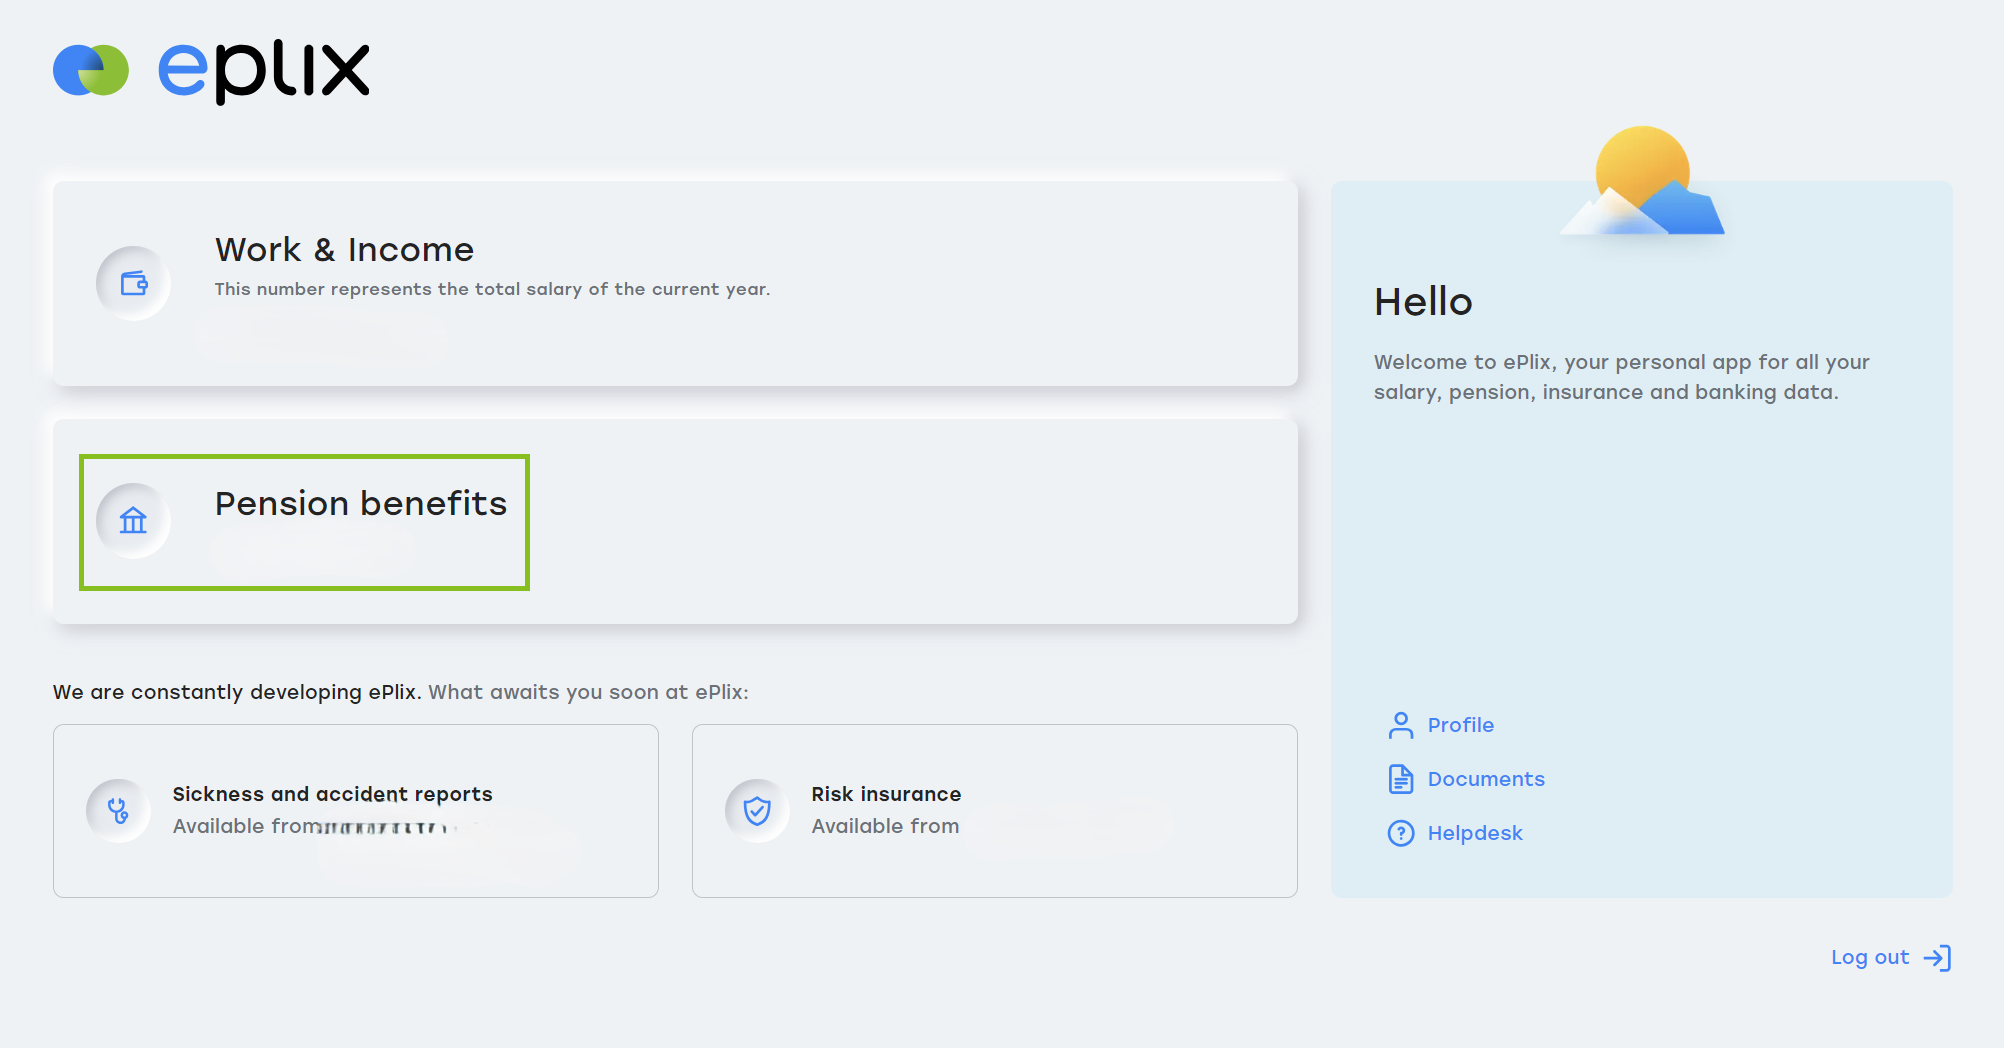Open the Work & Income section title
This screenshot has width=2004, height=1048.
pyautogui.click(x=344, y=250)
